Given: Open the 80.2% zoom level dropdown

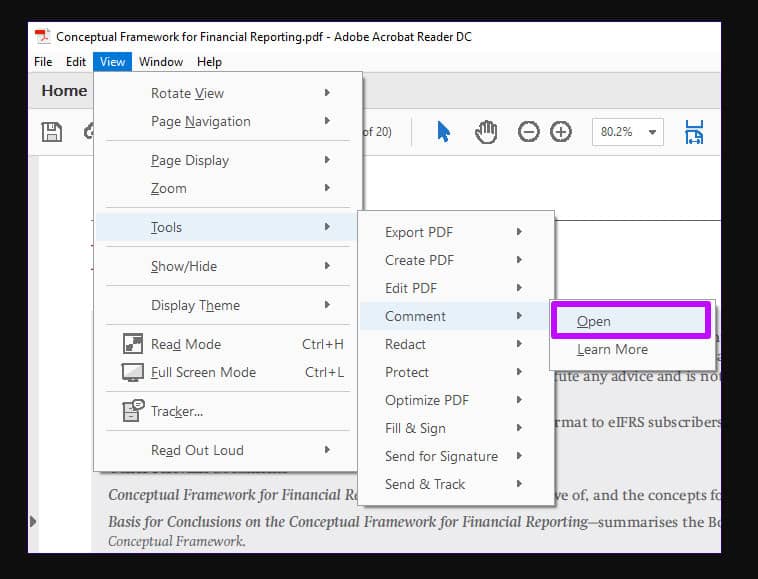Looking at the screenshot, I should 627,131.
